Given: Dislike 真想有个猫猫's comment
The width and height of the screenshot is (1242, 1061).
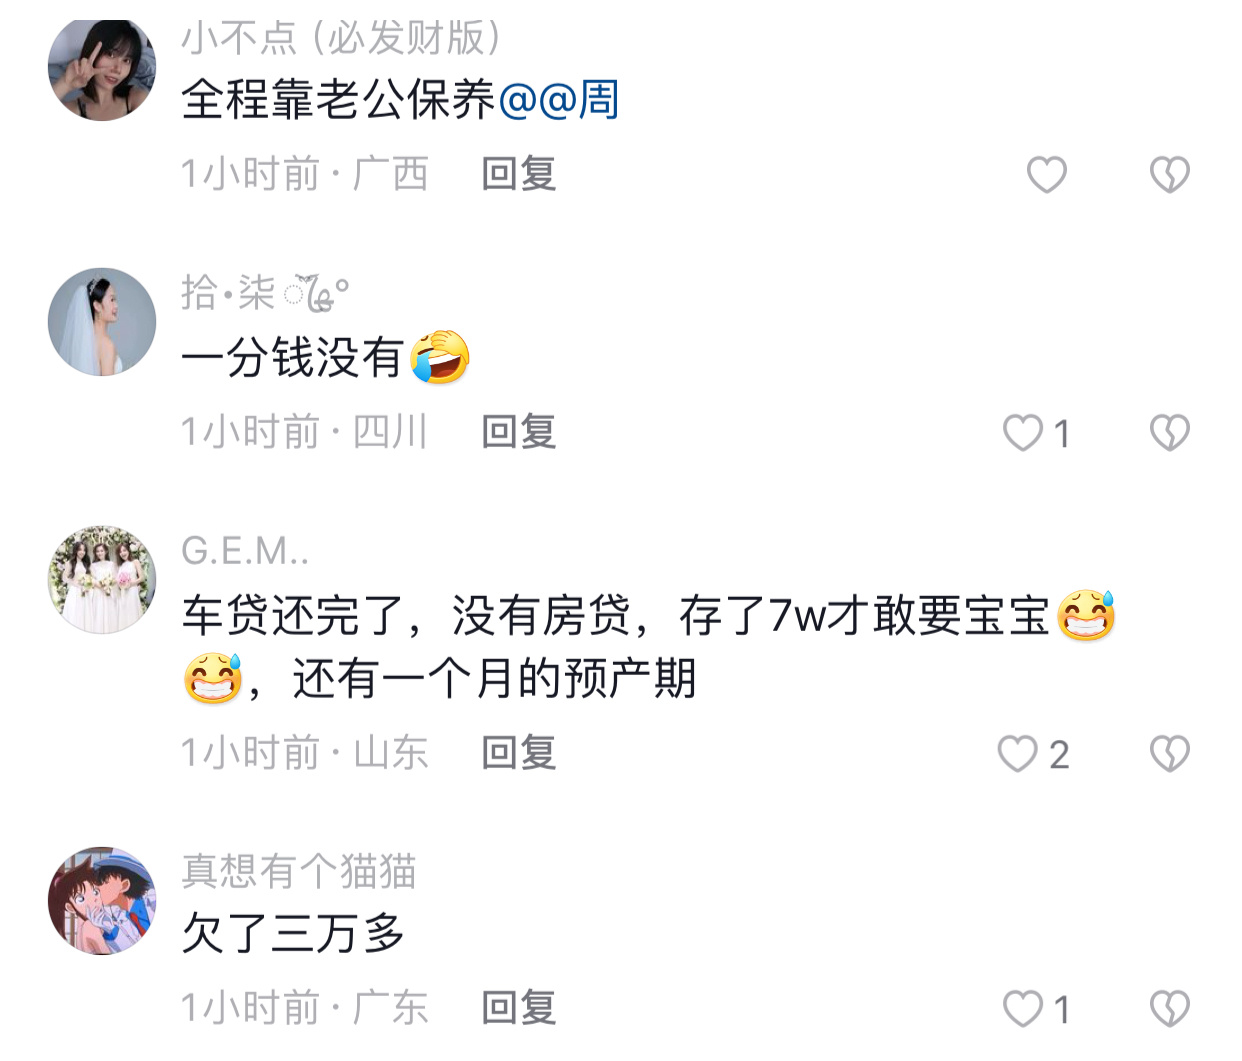Looking at the screenshot, I should [x=1169, y=1009].
